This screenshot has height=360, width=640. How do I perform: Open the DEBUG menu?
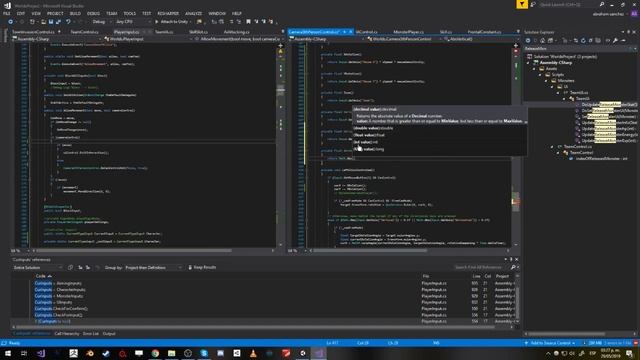pos(93,13)
